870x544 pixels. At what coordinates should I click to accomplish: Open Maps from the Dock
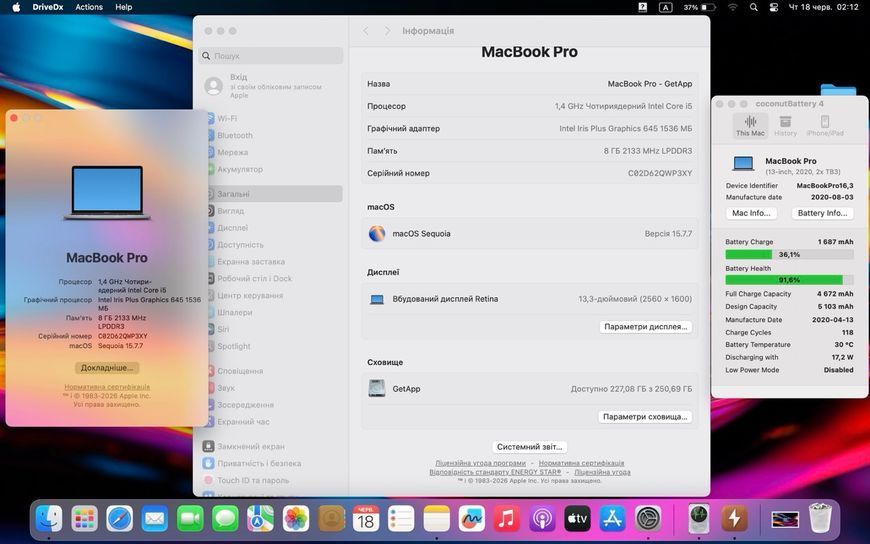coord(261,519)
